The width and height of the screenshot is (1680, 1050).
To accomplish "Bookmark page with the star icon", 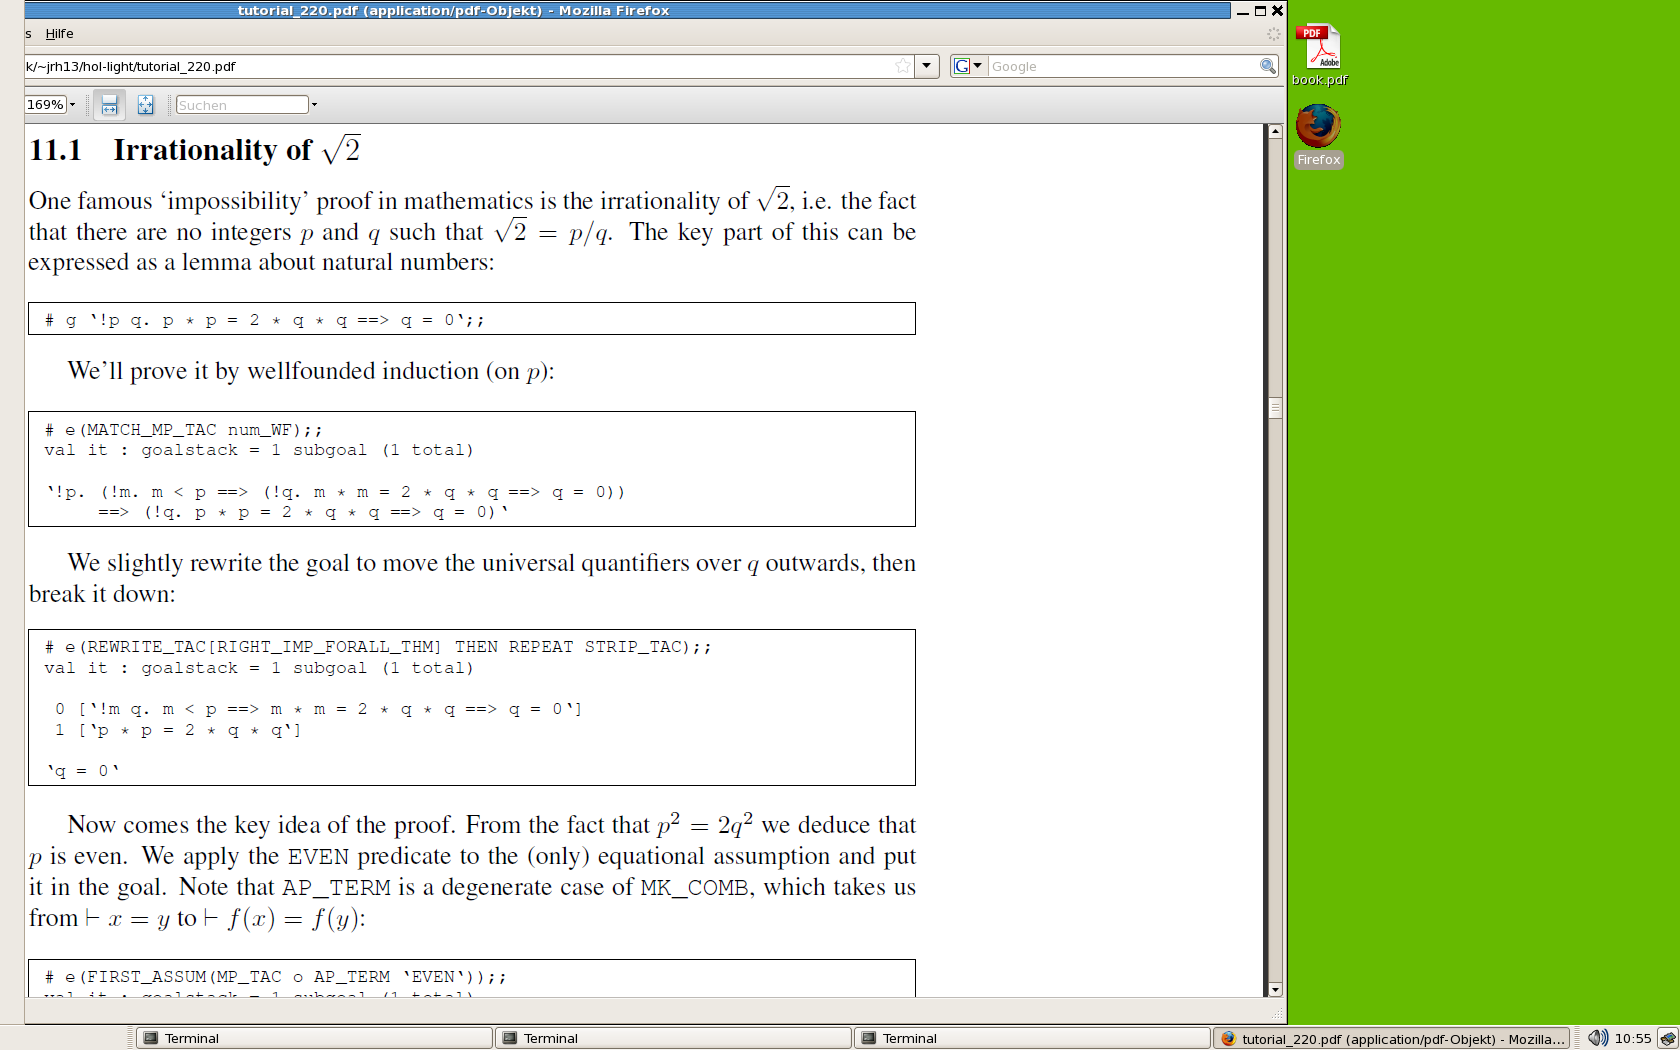I will point(903,66).
